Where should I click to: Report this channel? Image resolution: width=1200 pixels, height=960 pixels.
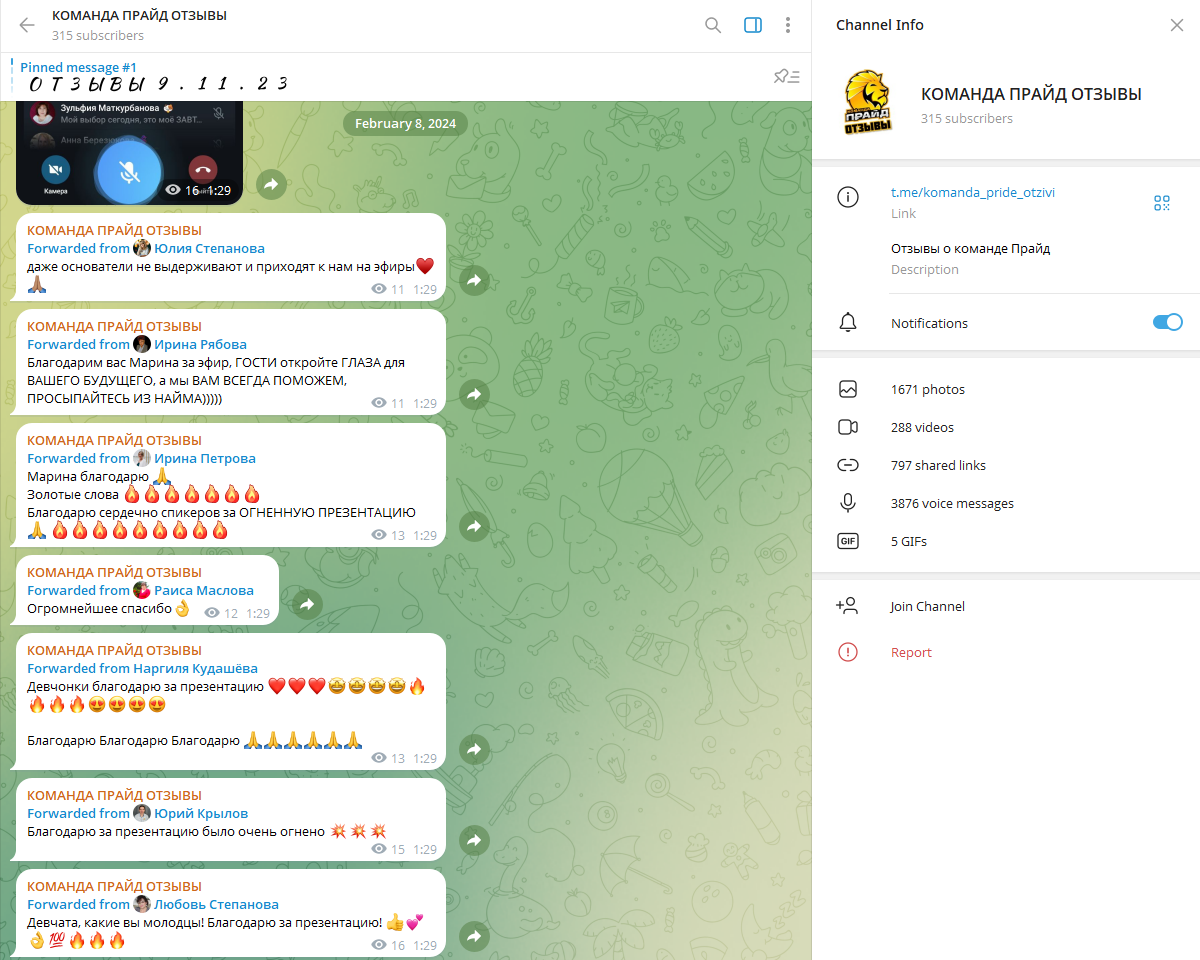[911, 652]
